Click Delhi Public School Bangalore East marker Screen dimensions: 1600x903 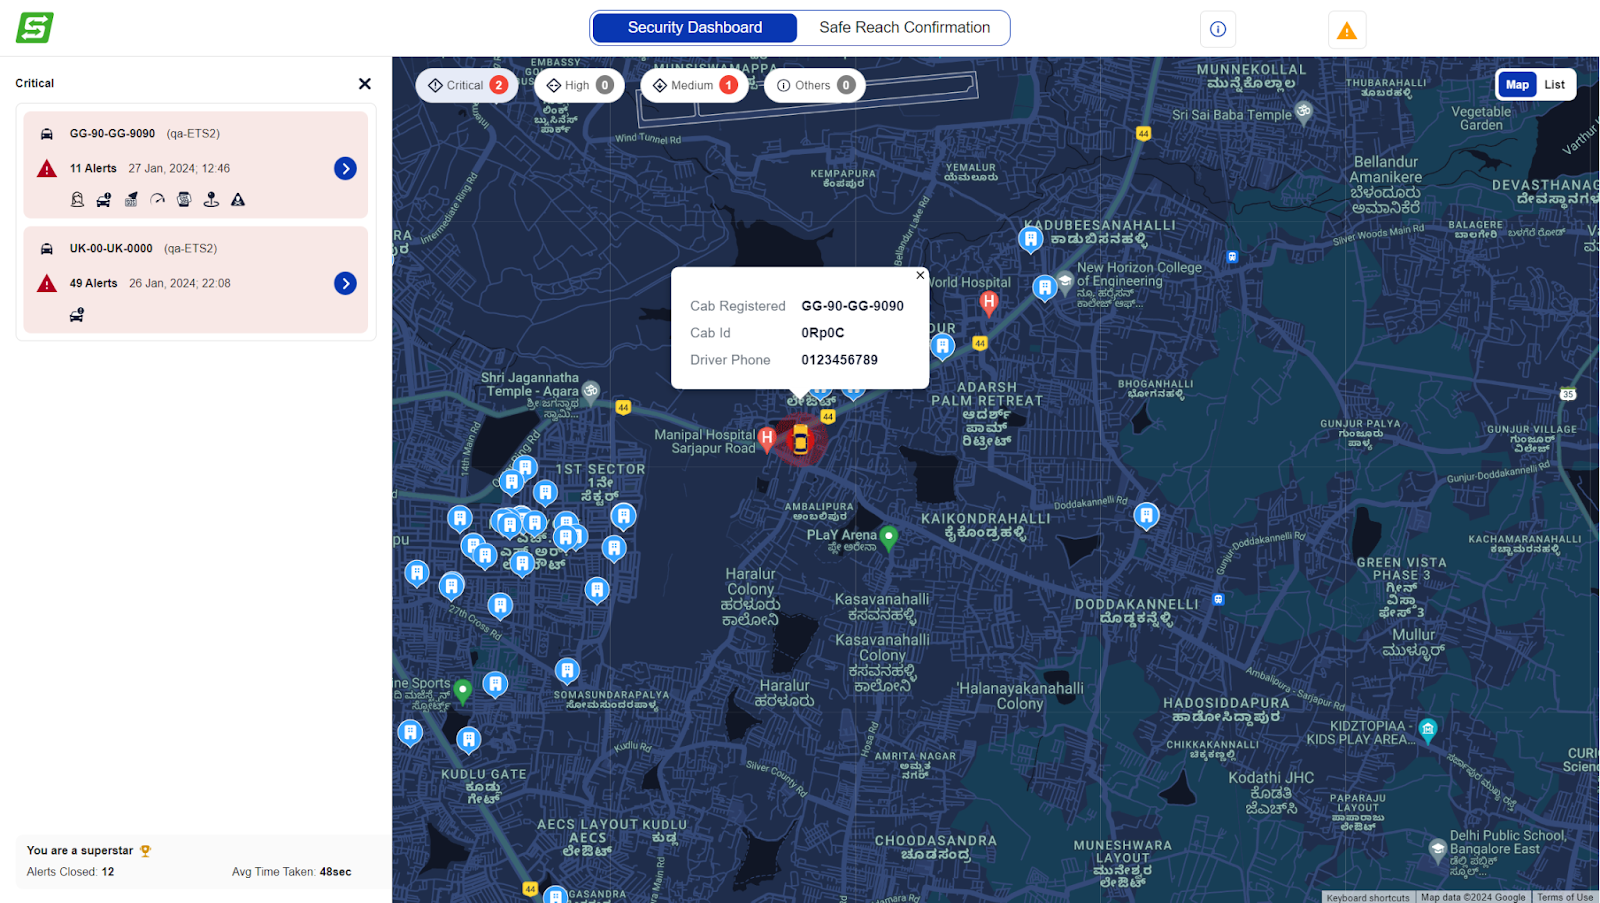click(x=1437, y=850)
